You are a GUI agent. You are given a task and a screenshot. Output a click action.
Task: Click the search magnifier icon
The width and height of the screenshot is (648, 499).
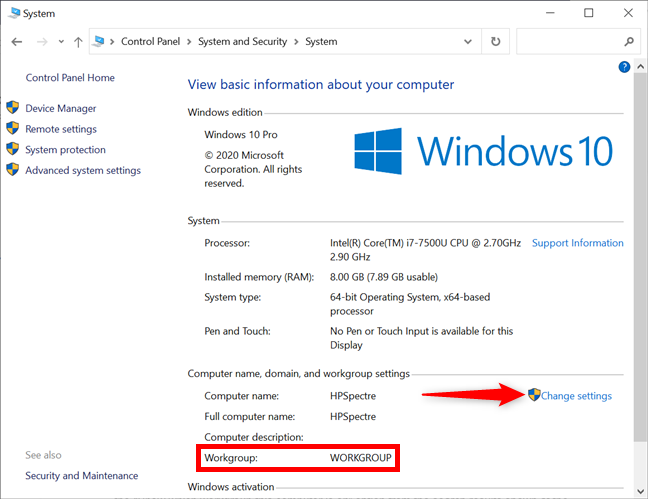[629, 41]
